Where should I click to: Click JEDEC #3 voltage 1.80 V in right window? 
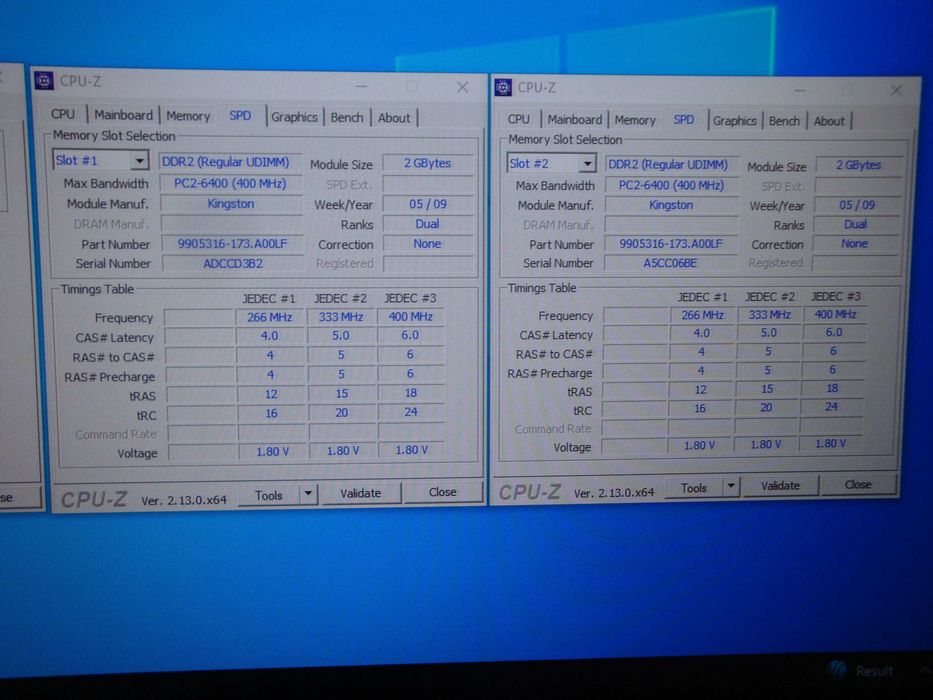[x=831, y=443]
